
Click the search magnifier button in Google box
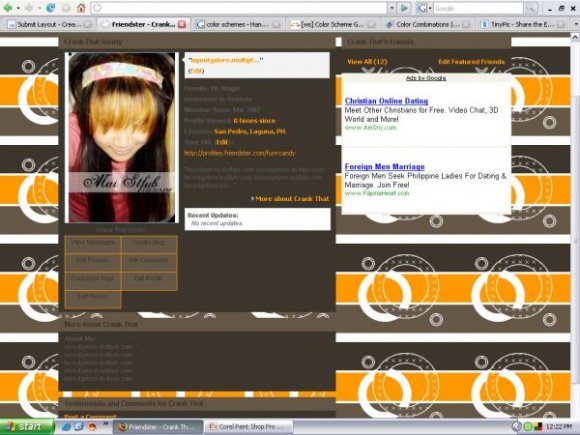530,8
